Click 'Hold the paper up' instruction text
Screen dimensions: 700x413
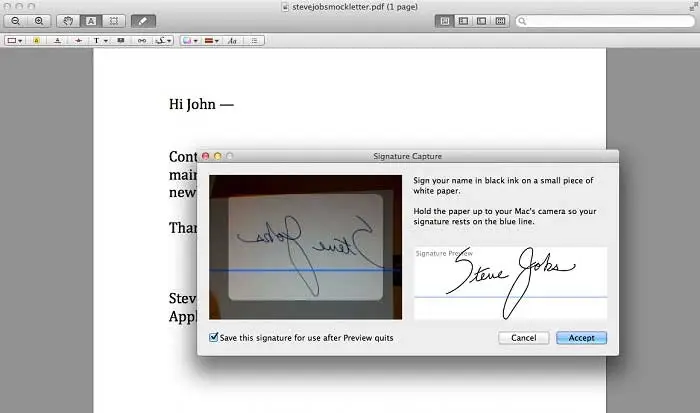[x=505, y=216]
